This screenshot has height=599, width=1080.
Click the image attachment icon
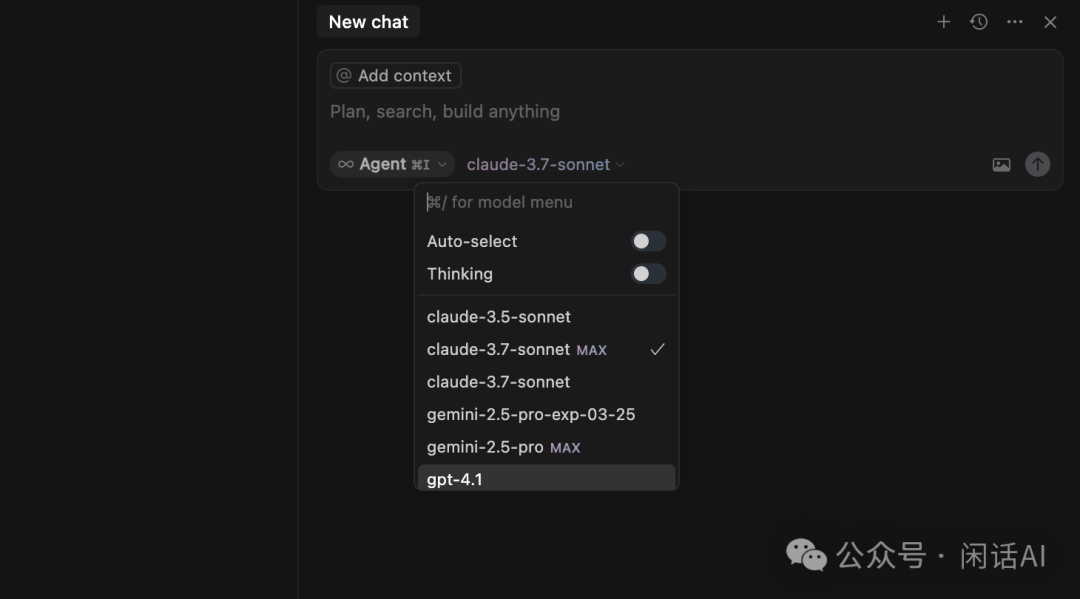click(x=1001, y=165)
